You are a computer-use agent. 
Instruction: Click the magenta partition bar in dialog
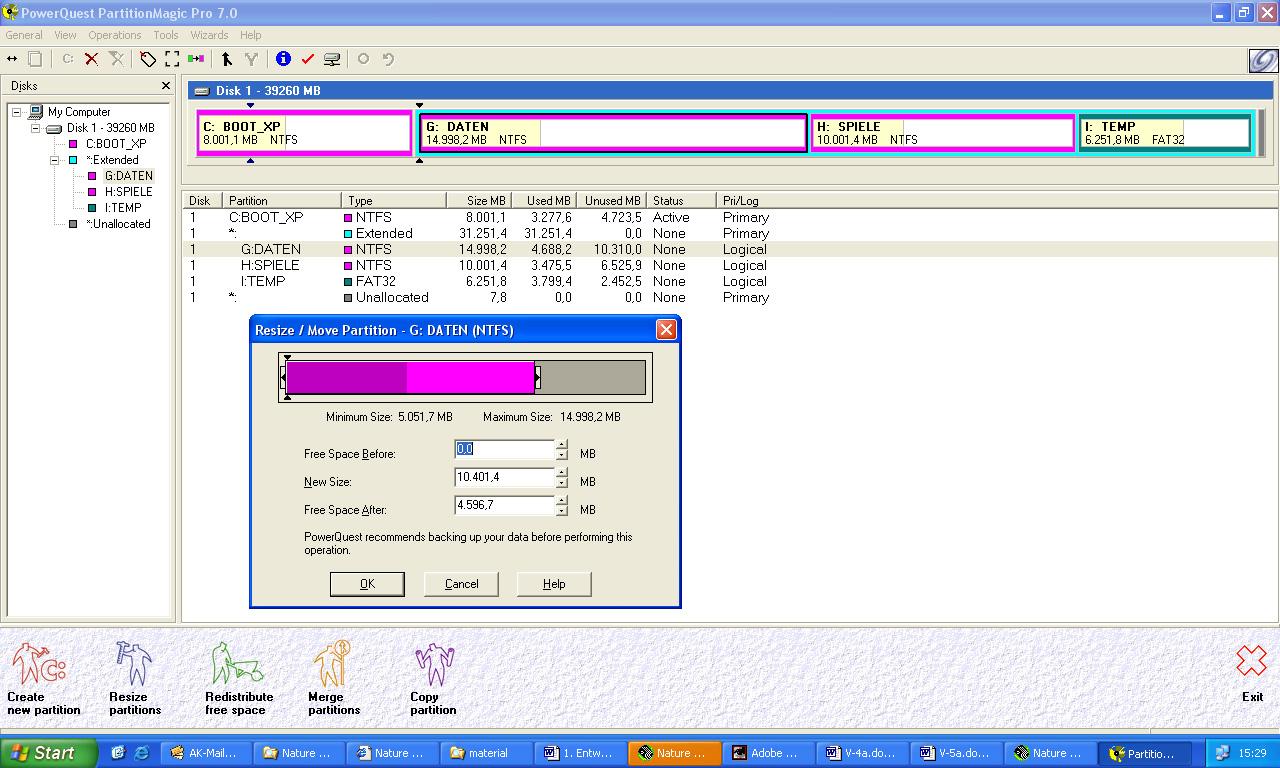(410, 377)
